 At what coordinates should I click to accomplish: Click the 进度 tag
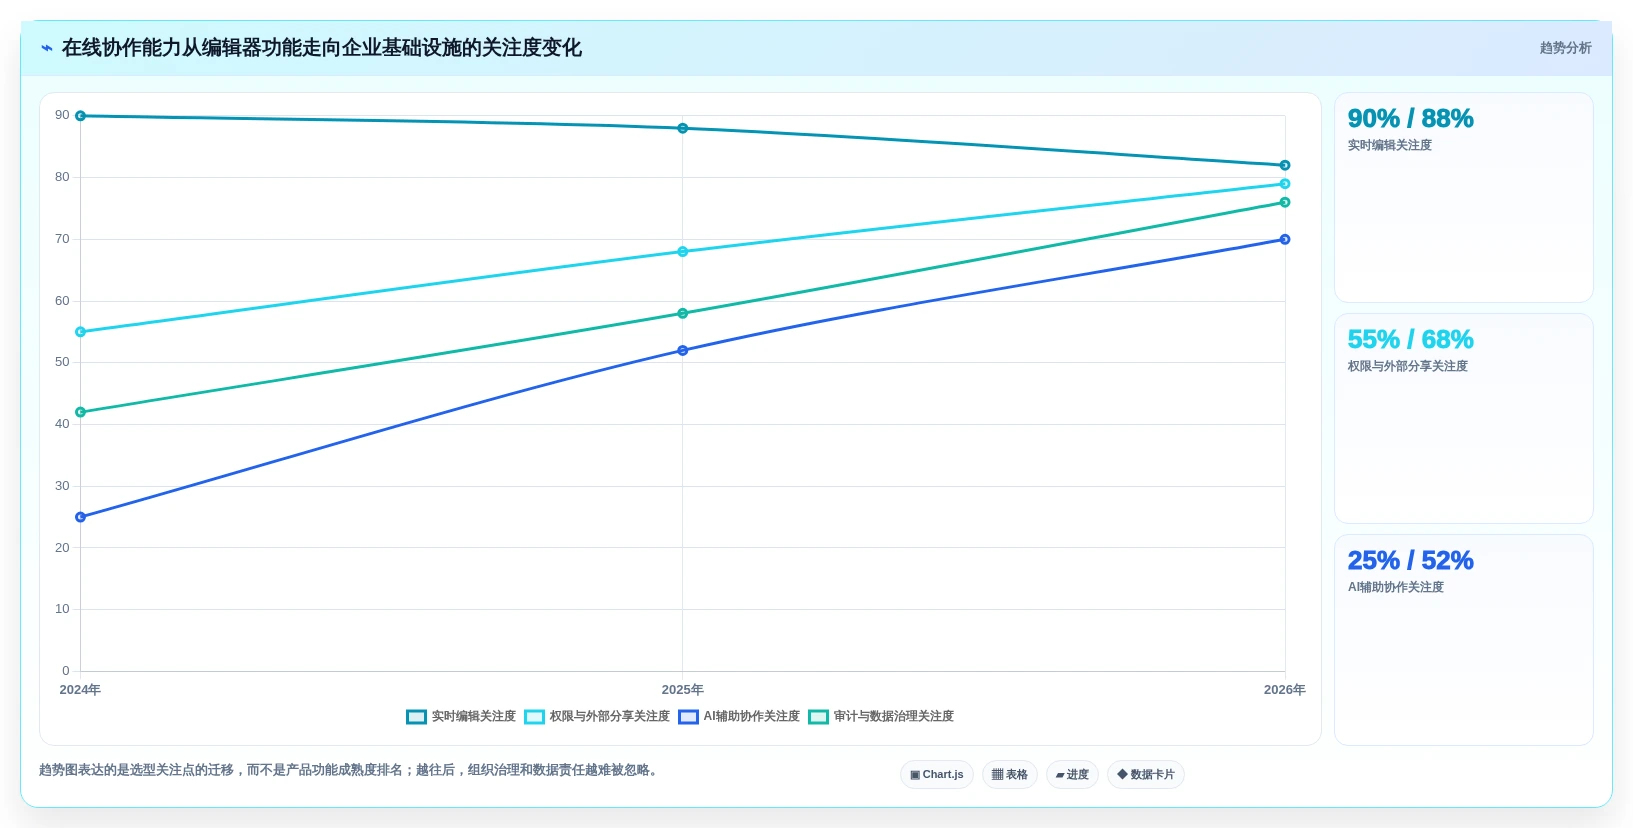pyautogui.click(x=1072, y=775)
